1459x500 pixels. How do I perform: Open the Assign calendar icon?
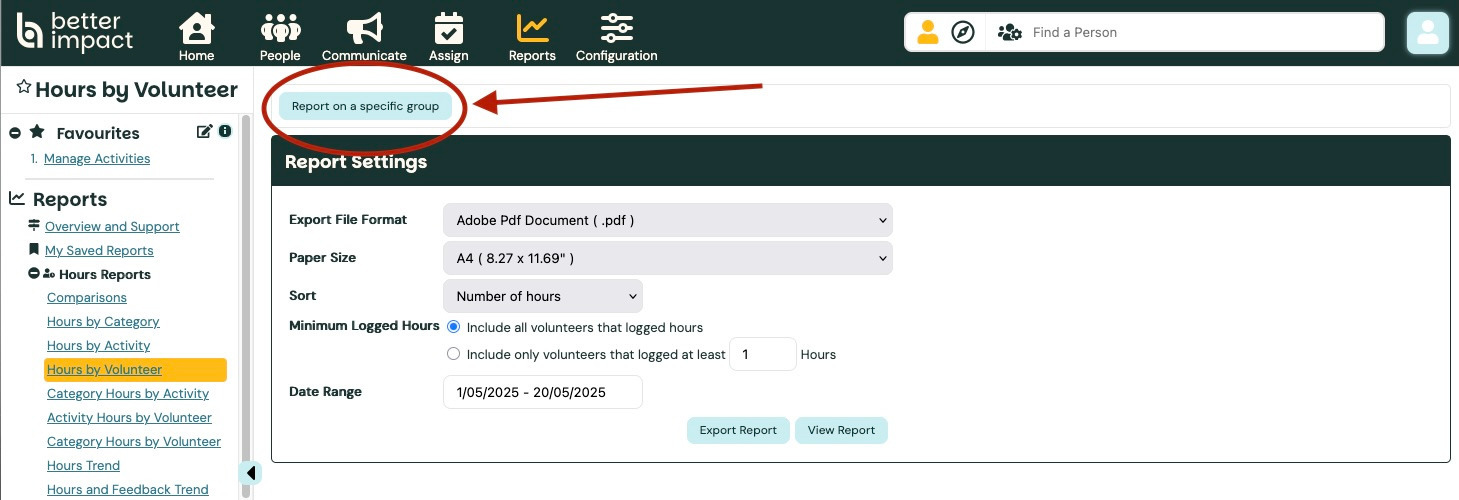pyautogui.click(x=449, y=28)
